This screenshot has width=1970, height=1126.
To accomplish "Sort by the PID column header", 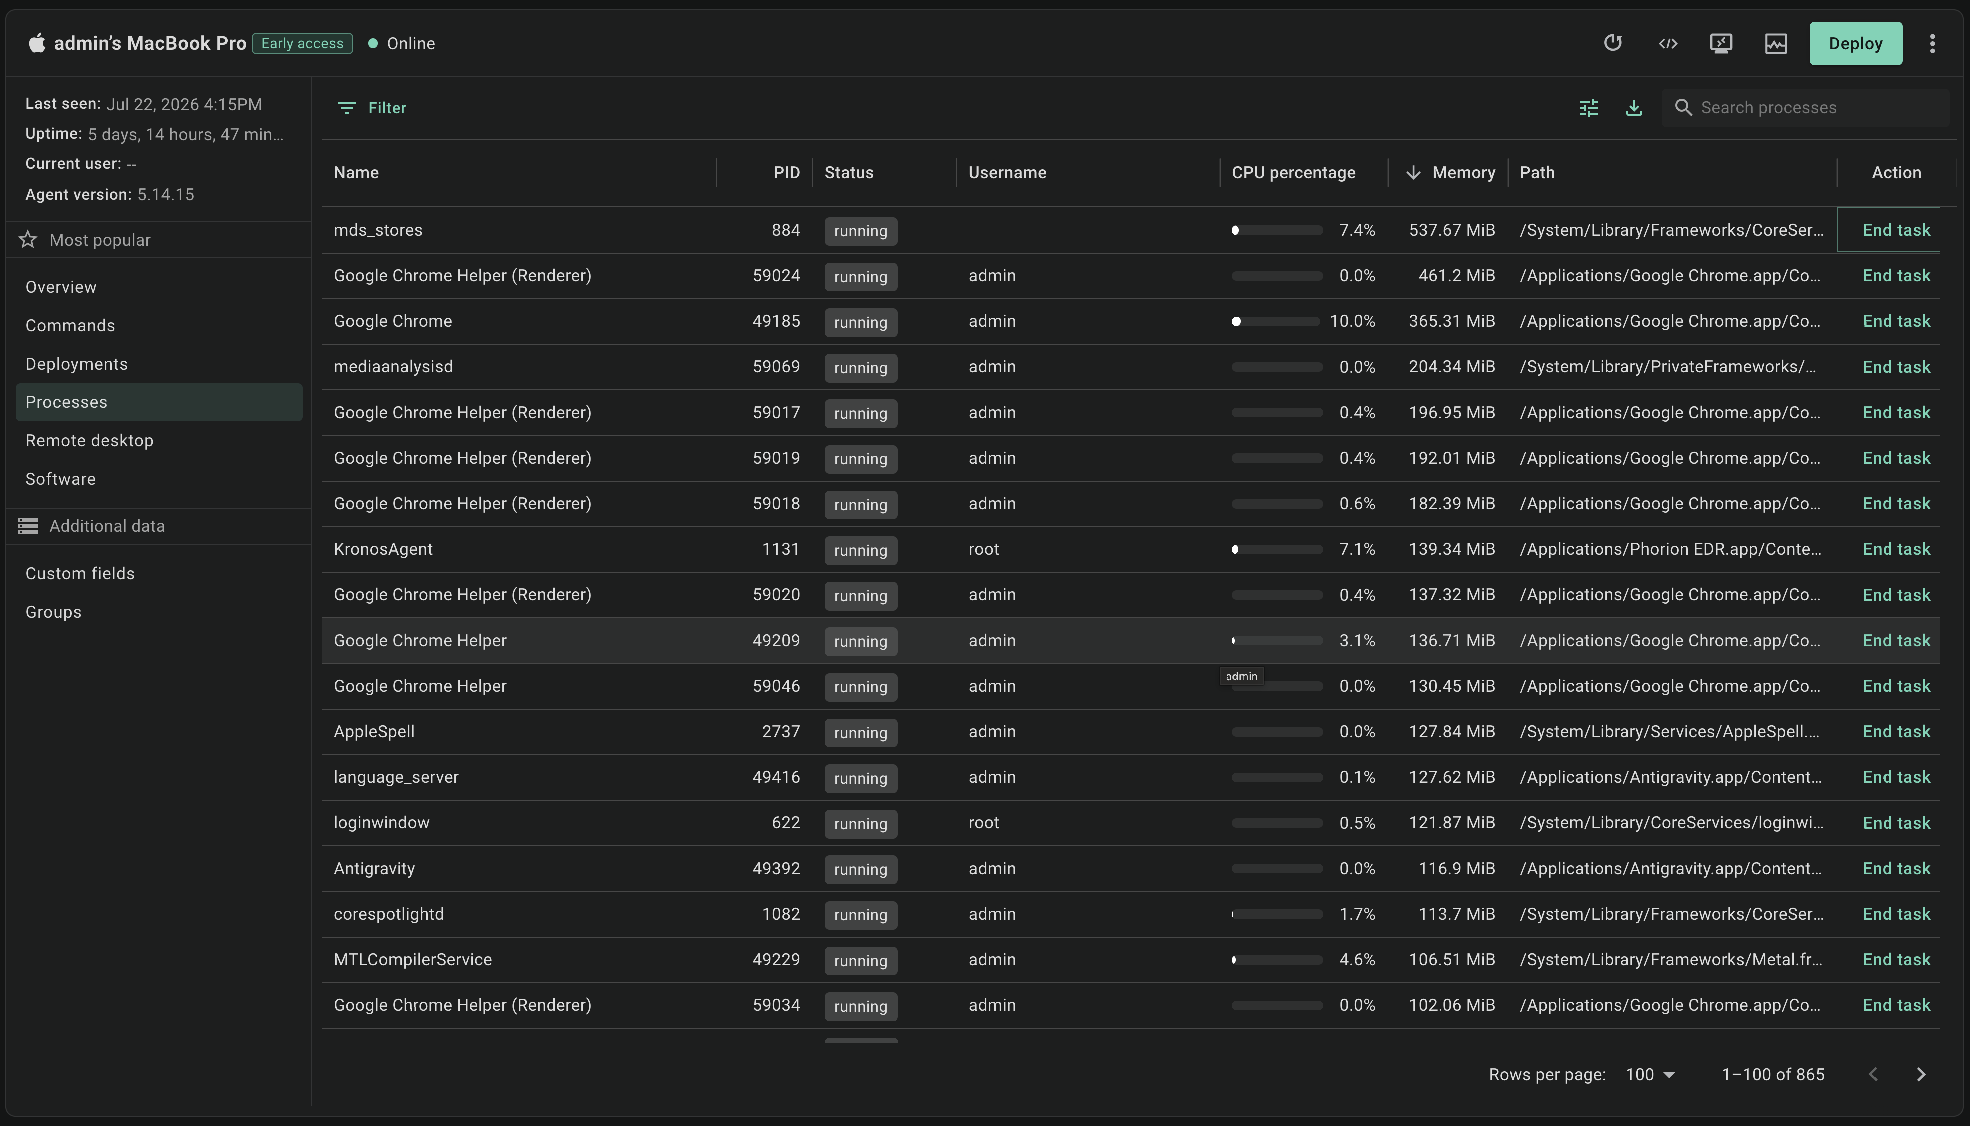I will click(x=786, y=173).
